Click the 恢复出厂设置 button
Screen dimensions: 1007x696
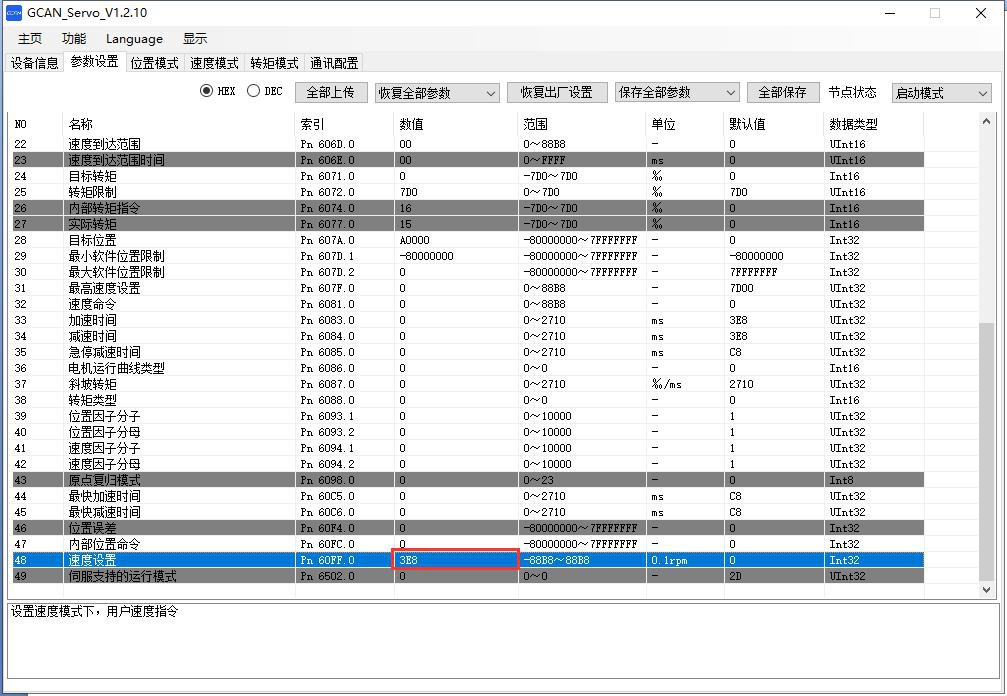(556, 92)
